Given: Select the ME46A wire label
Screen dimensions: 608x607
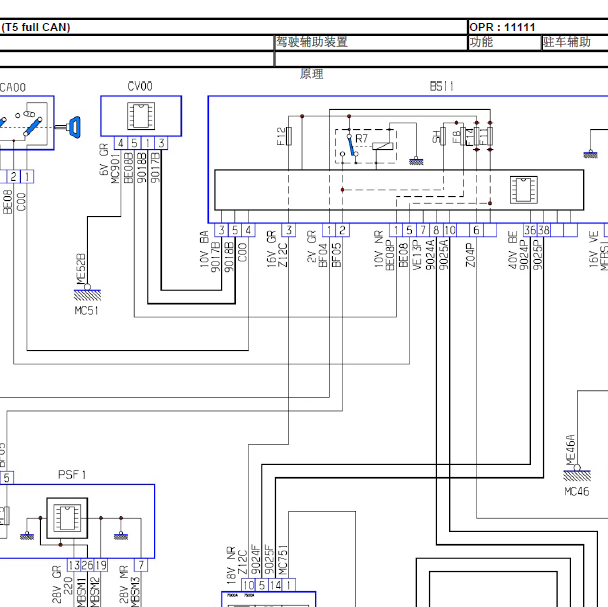Looking at the screenshot, I should pos(571,450).
